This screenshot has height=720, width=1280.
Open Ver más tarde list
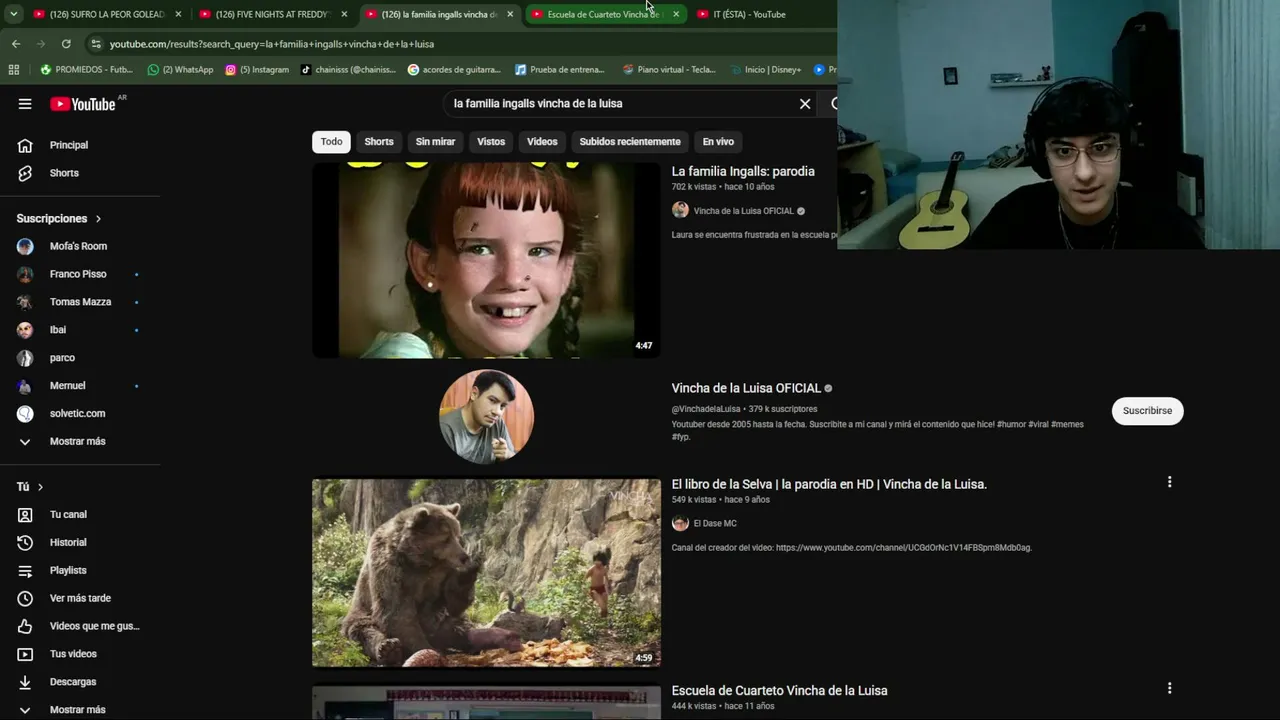point(80,598)
